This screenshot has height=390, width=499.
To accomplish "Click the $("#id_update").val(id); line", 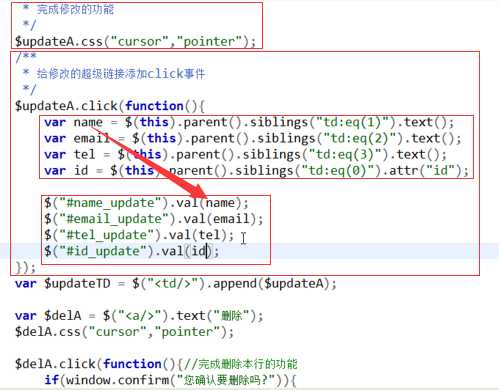I will pyautogui.click(x=132, y=251).
